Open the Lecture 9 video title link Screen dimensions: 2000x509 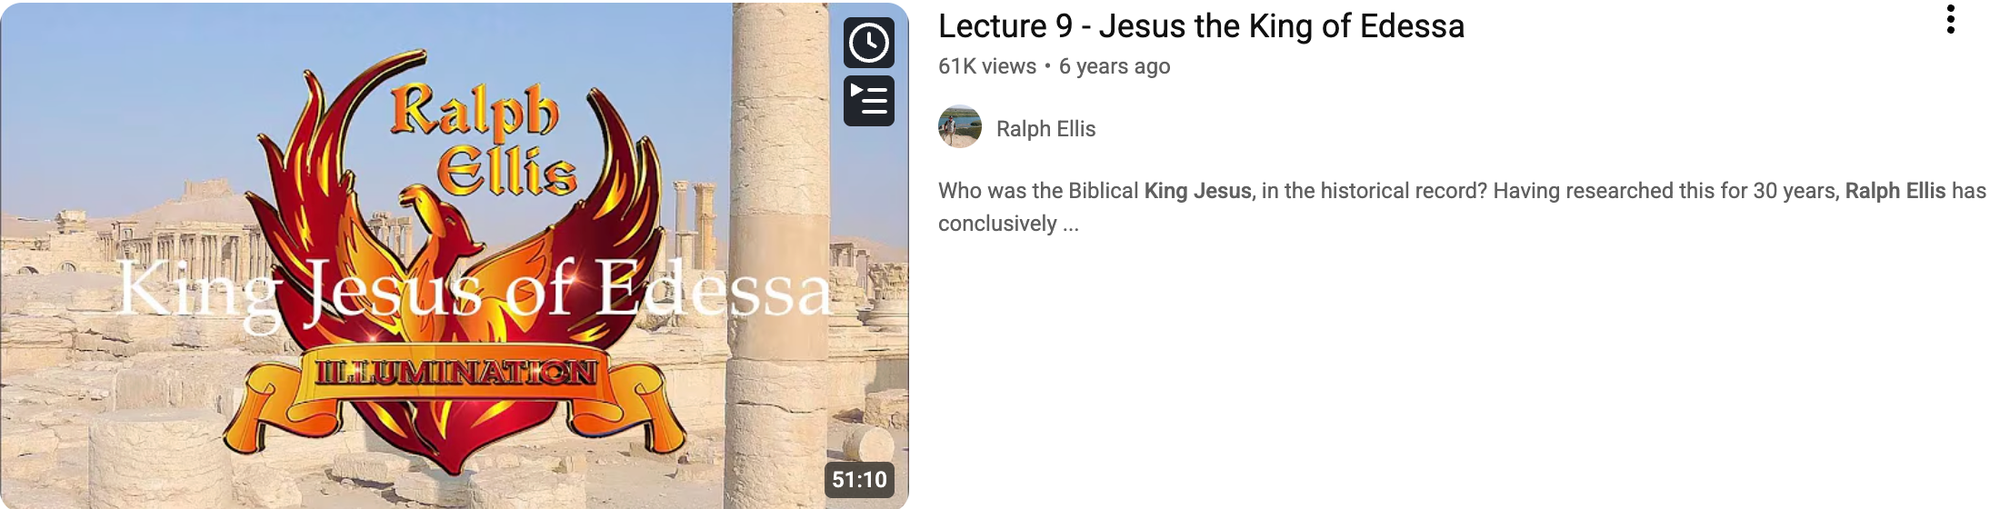[1201, 26]
